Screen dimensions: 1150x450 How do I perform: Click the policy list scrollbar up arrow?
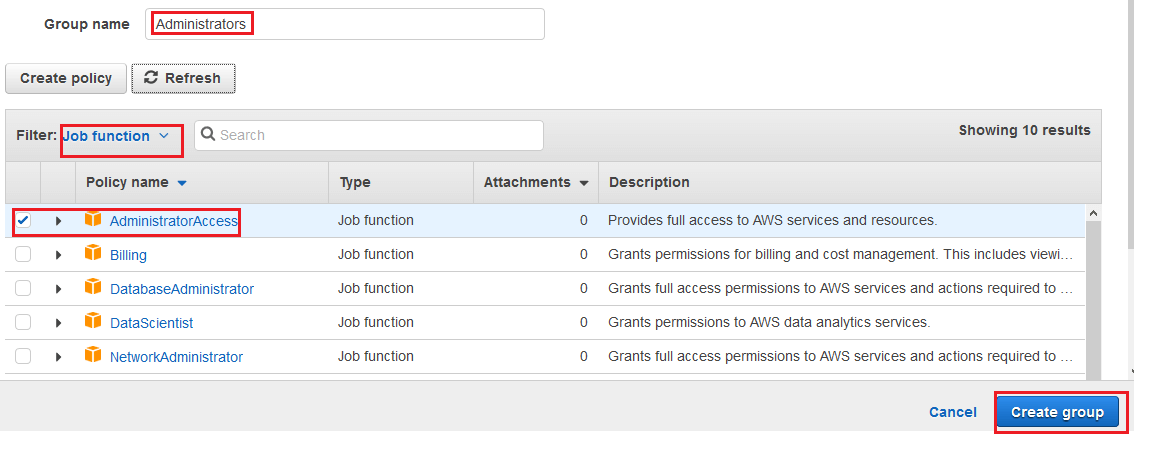(1094, 213)
